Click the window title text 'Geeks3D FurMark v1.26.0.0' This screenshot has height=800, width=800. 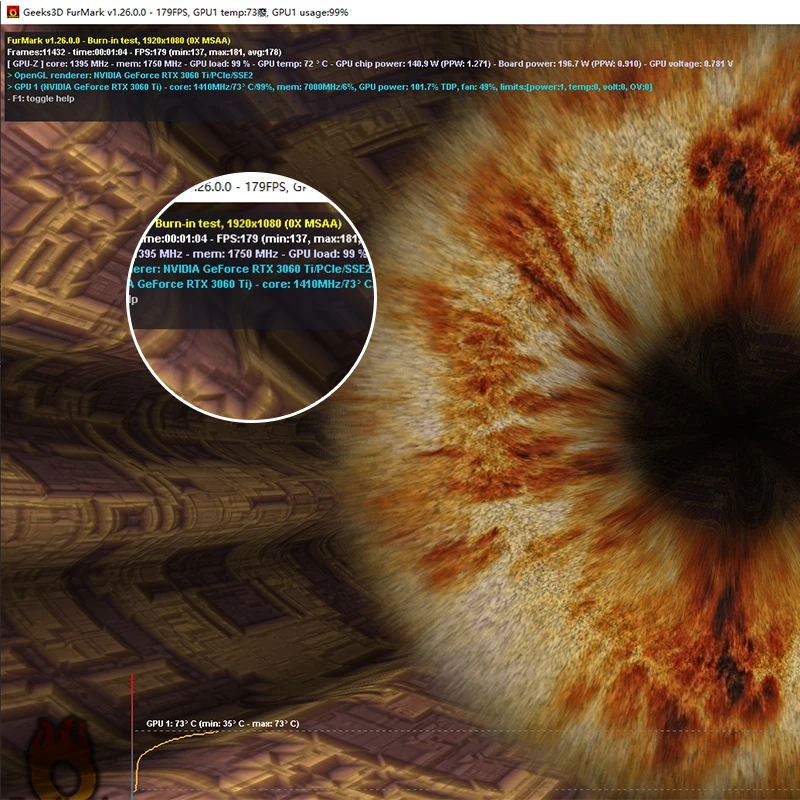tap(85, 12)
